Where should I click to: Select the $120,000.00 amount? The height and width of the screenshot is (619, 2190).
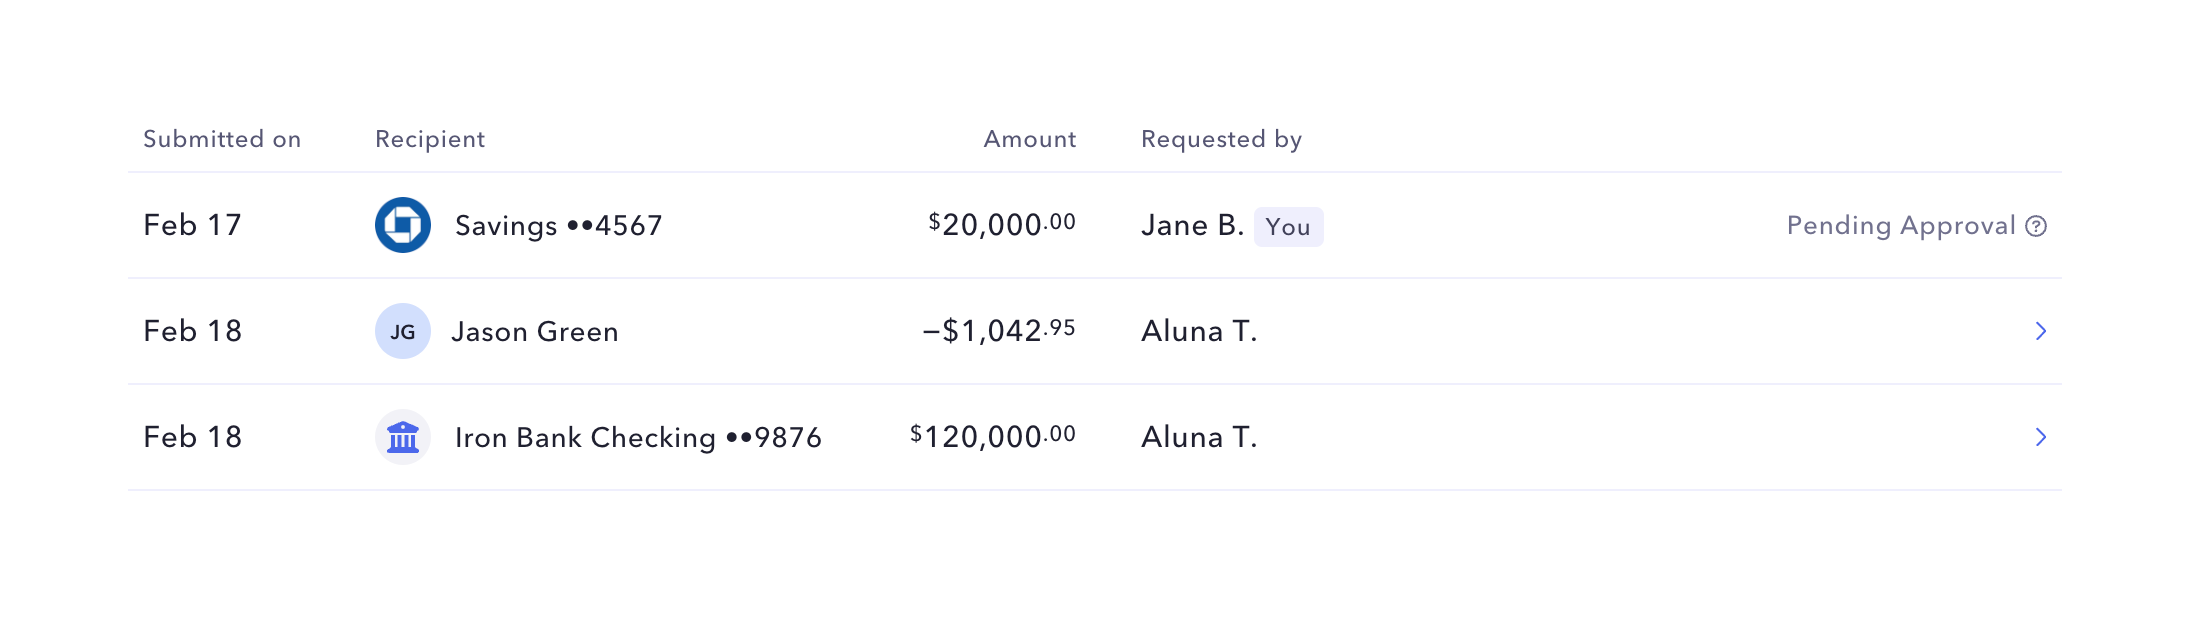993,437
